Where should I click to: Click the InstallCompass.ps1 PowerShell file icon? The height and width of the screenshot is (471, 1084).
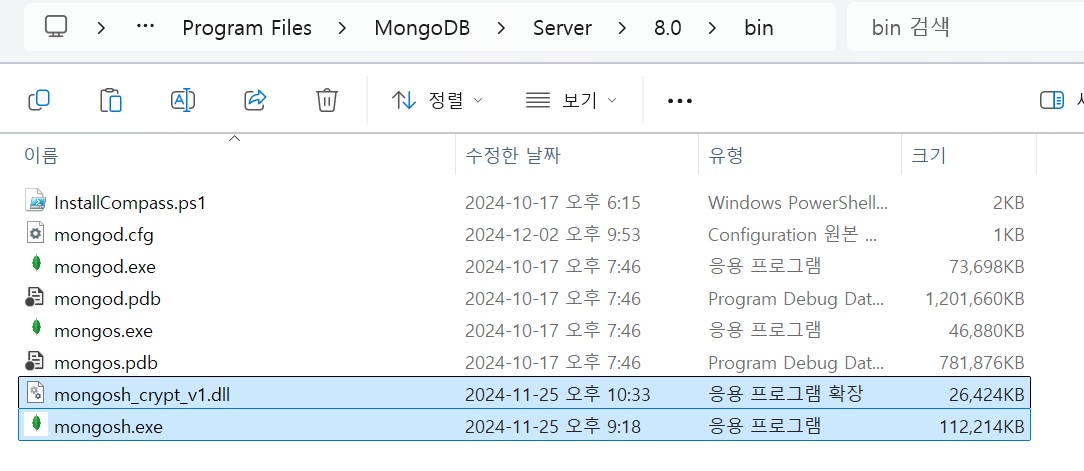click(35, 202)
